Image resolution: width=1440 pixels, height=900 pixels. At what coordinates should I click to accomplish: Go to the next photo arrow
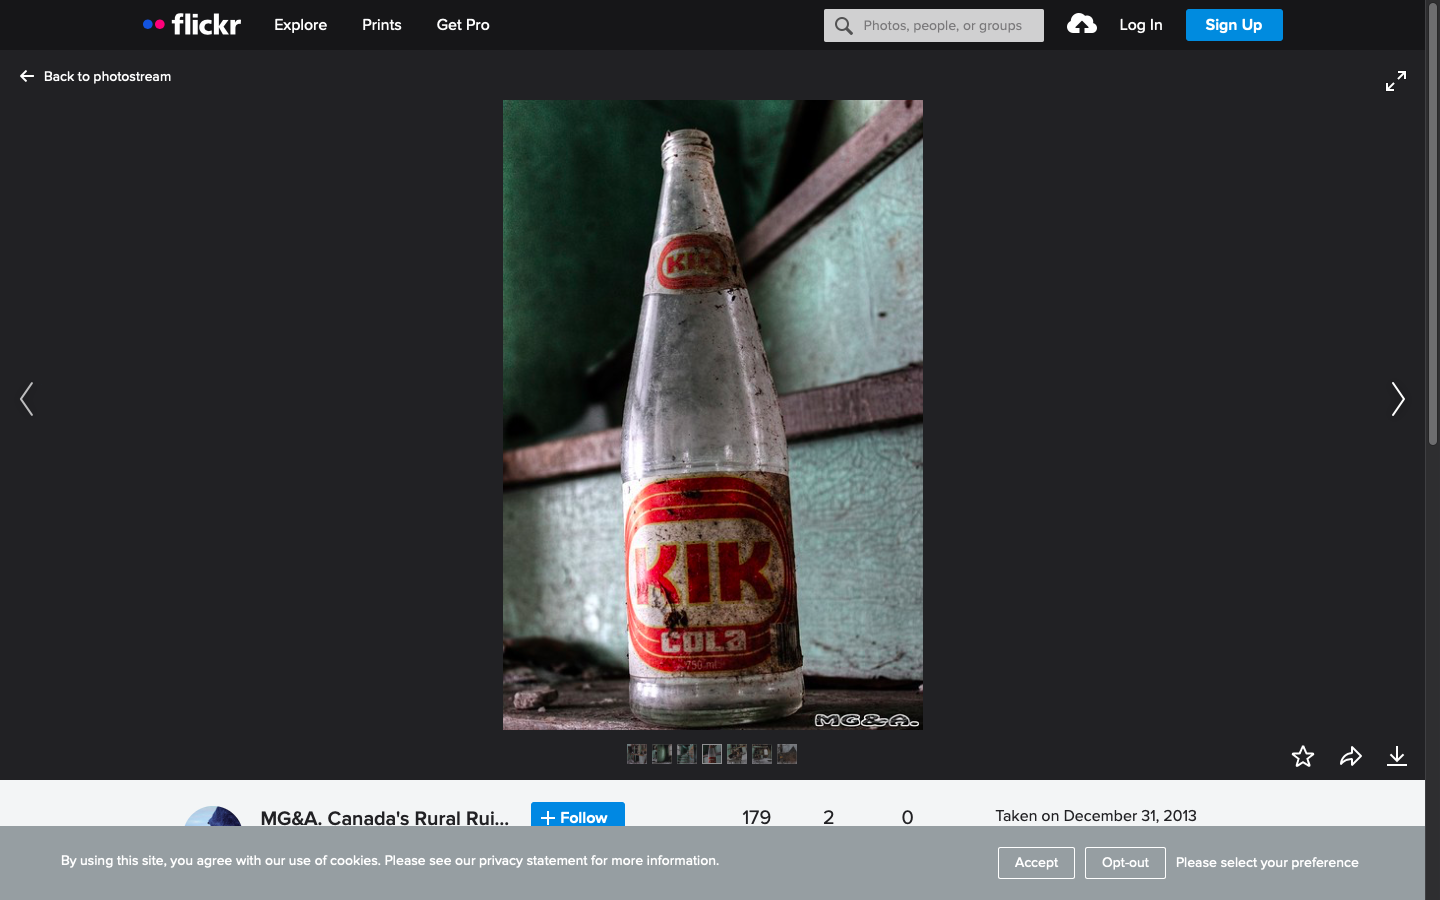coord(1398,399)
